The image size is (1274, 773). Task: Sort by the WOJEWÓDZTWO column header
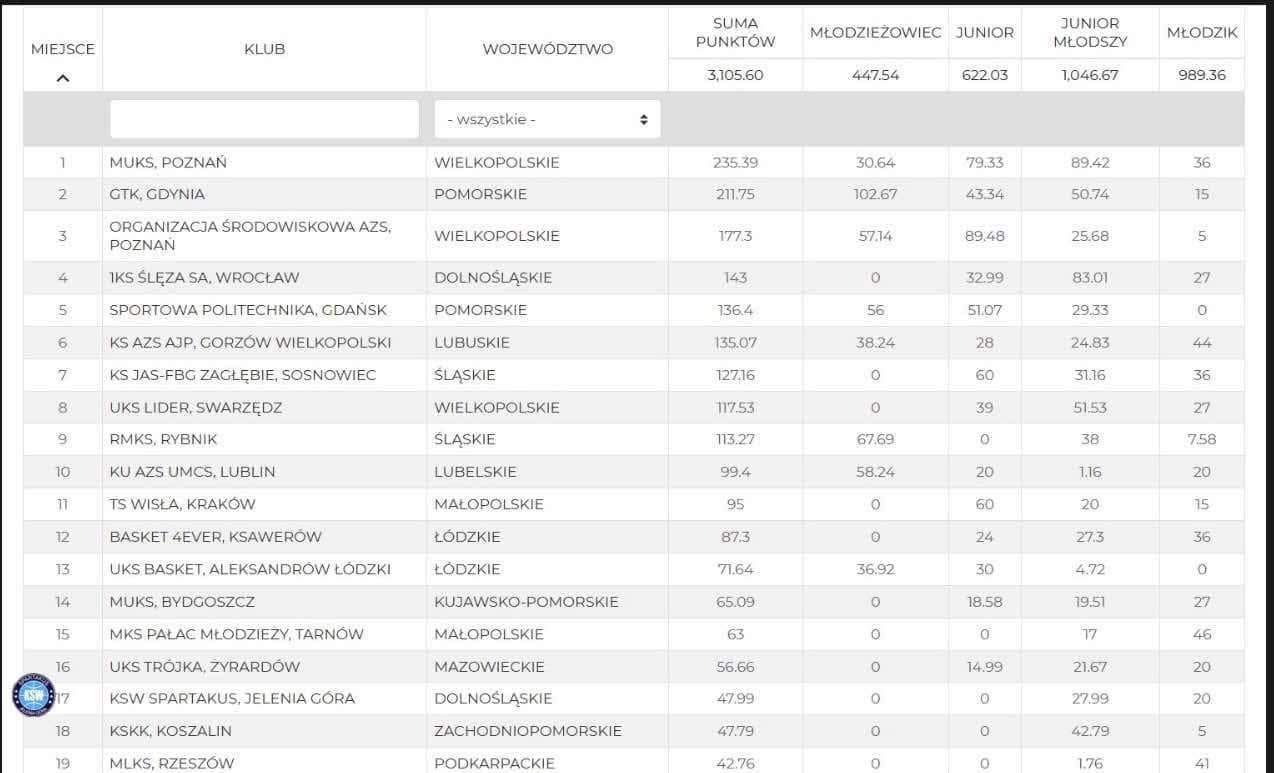pyautogui.click(x=547, y=49)
